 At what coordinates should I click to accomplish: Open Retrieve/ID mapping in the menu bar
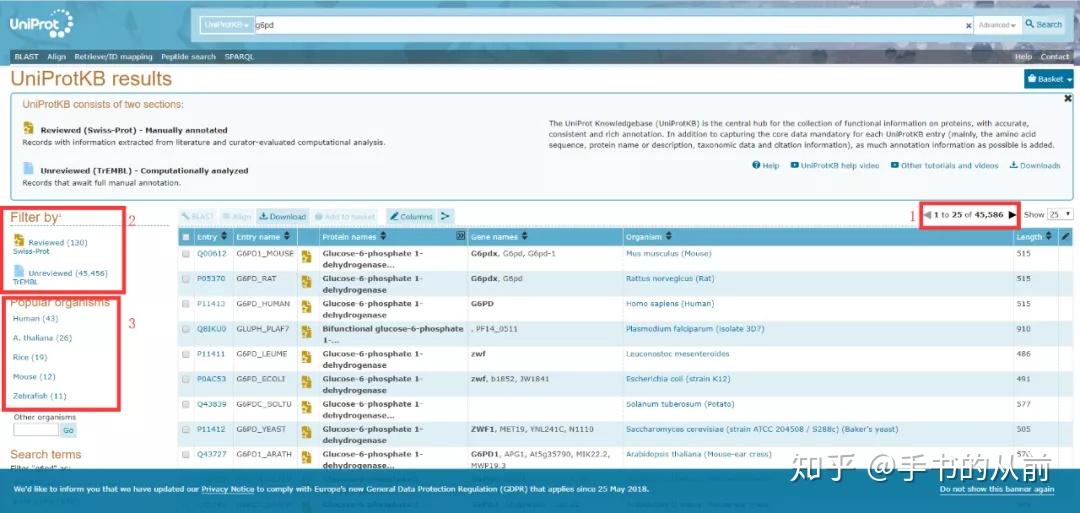[113, 57]
